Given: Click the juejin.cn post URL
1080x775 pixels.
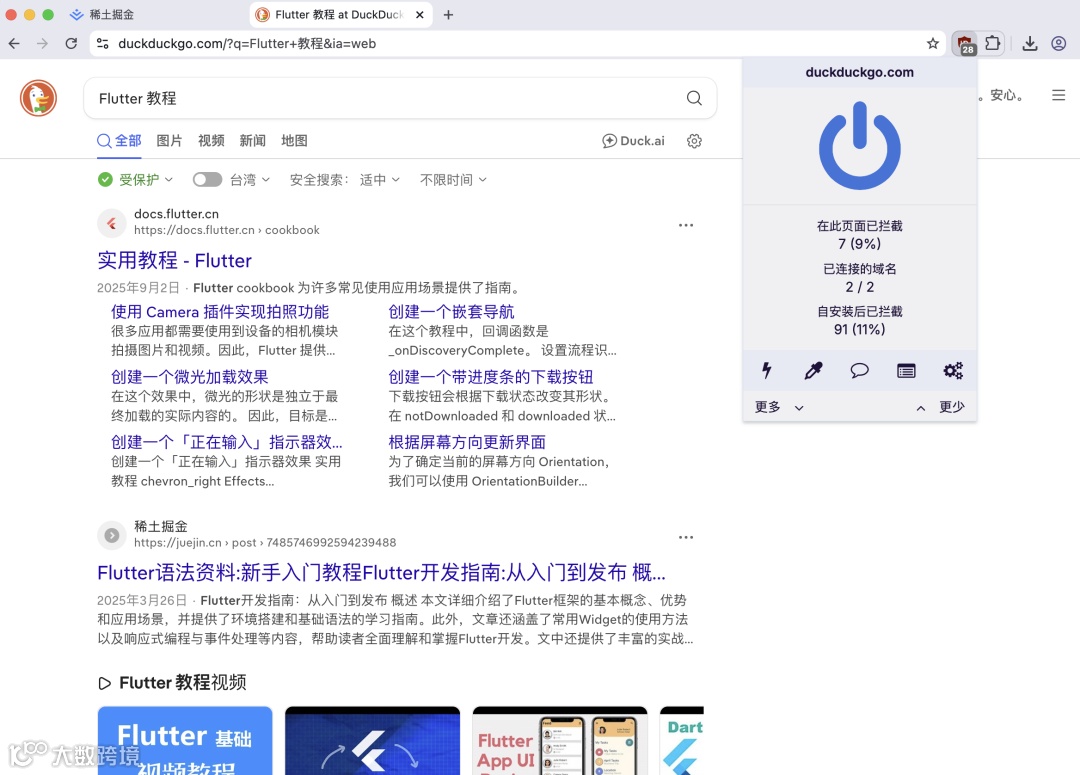Looking at the screenshot, I should pos(265,543).
